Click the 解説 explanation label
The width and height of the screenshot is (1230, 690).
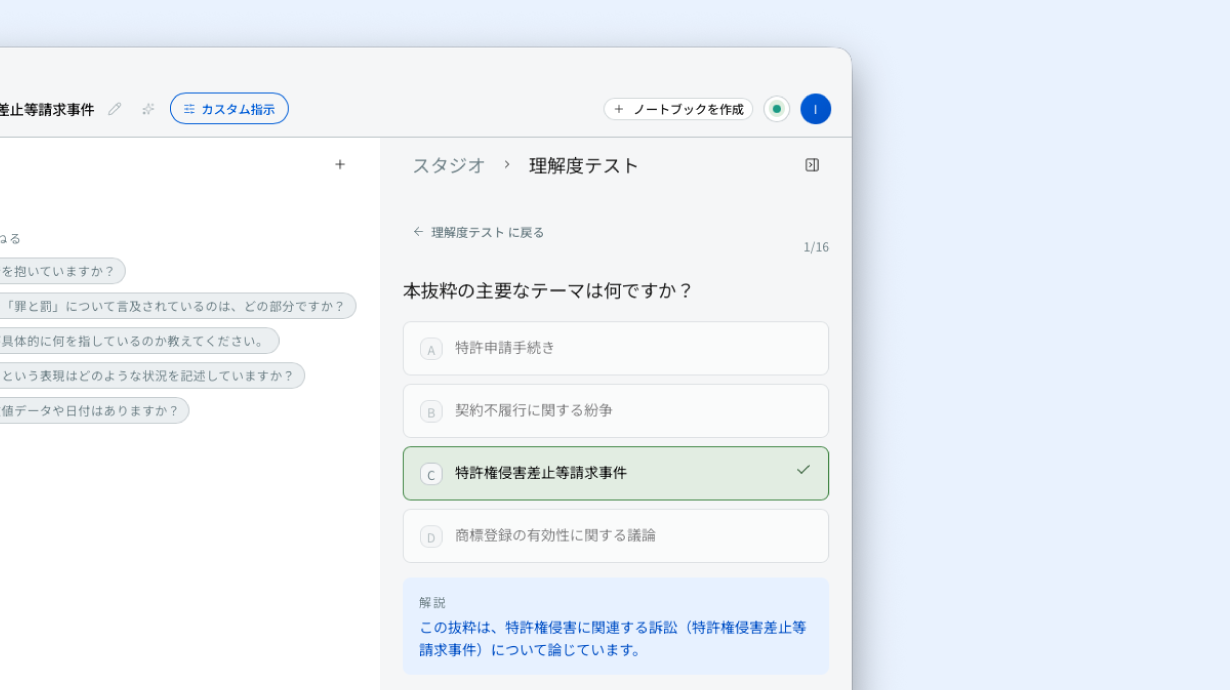[x=433, y=603]
